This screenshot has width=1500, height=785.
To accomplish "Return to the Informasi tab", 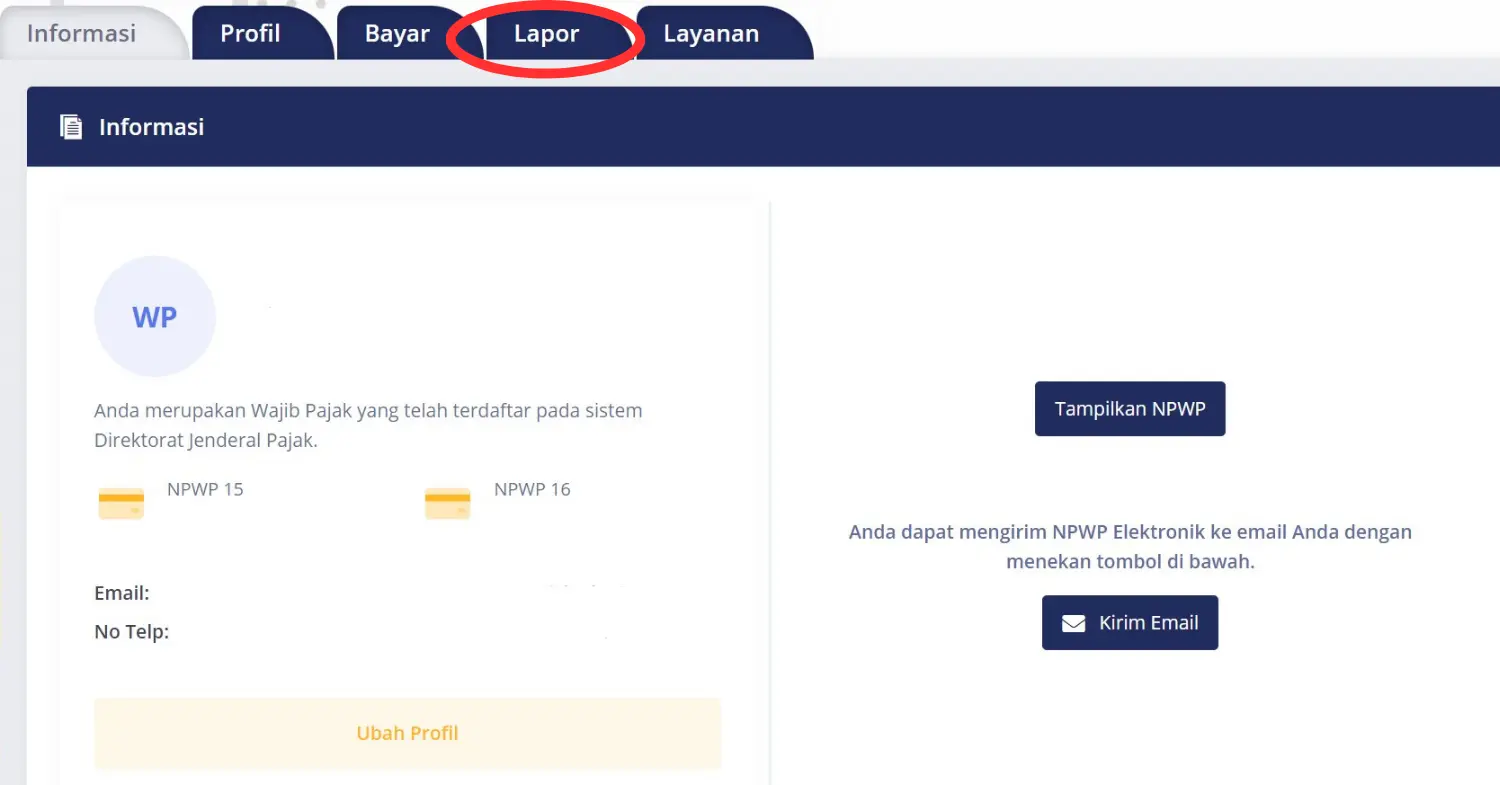I will (x=80, y=33).
